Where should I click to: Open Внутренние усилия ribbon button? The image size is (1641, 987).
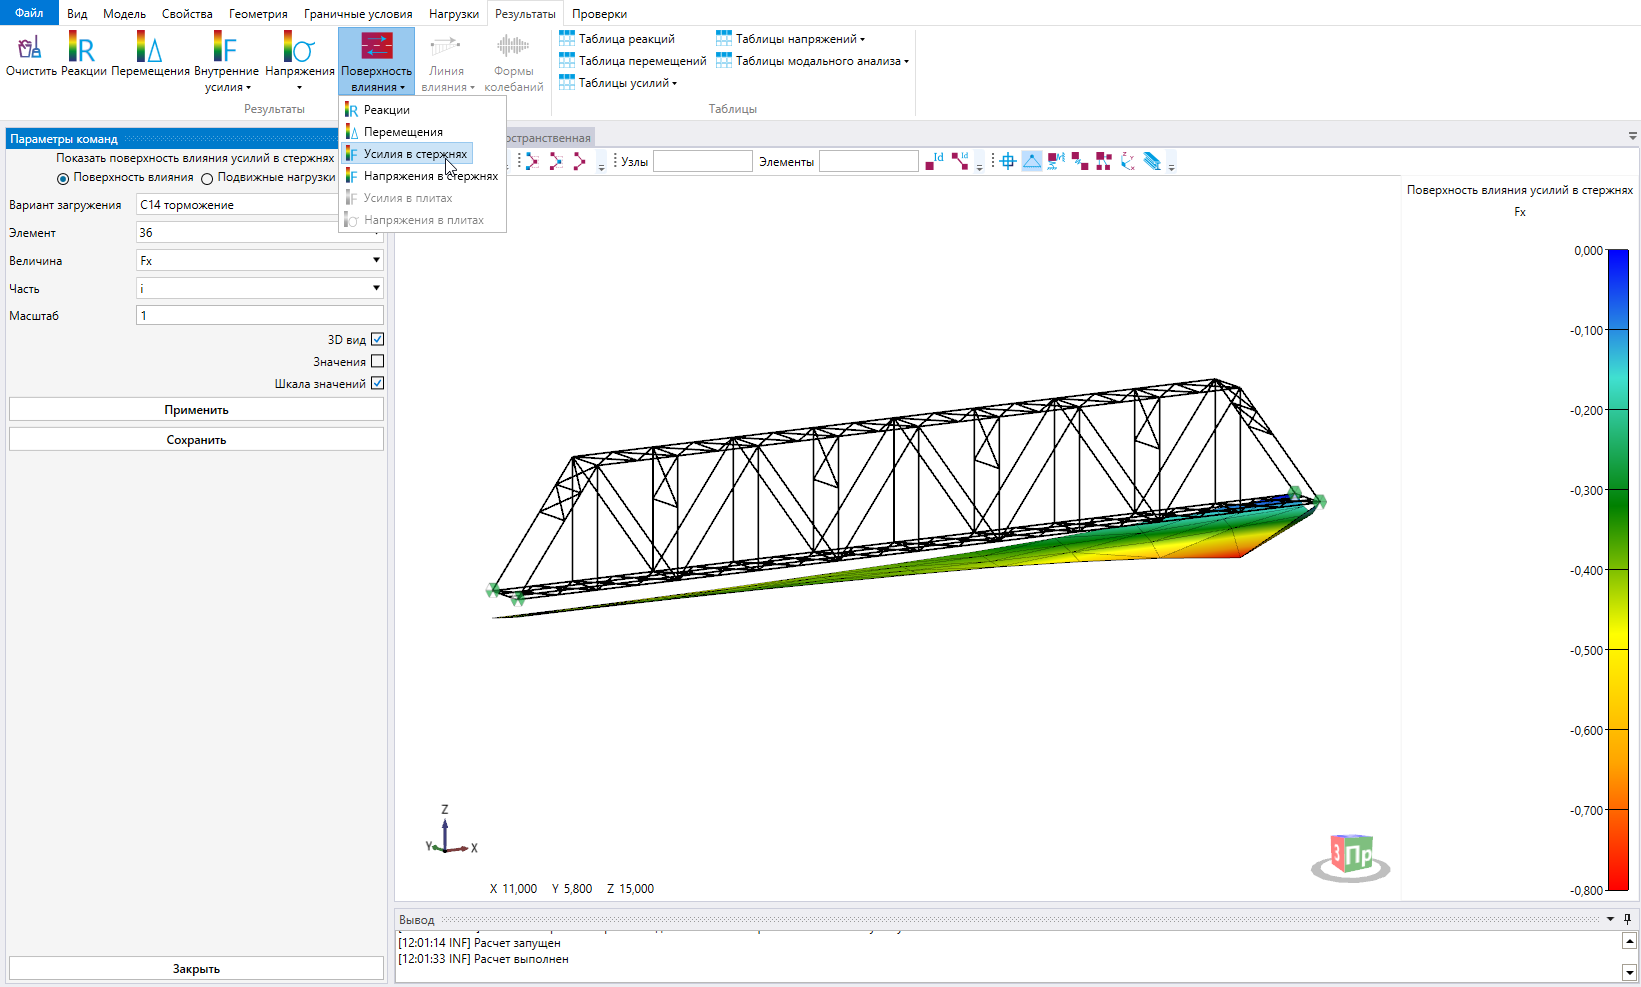pos(226,62)
